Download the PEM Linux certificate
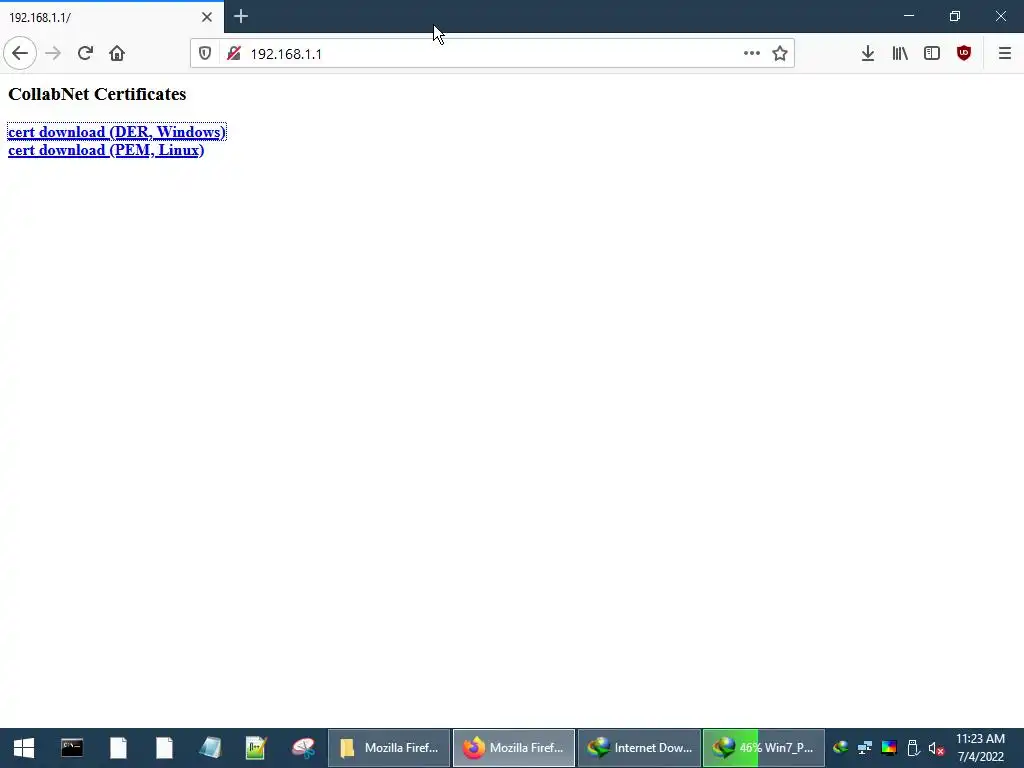 106,150
